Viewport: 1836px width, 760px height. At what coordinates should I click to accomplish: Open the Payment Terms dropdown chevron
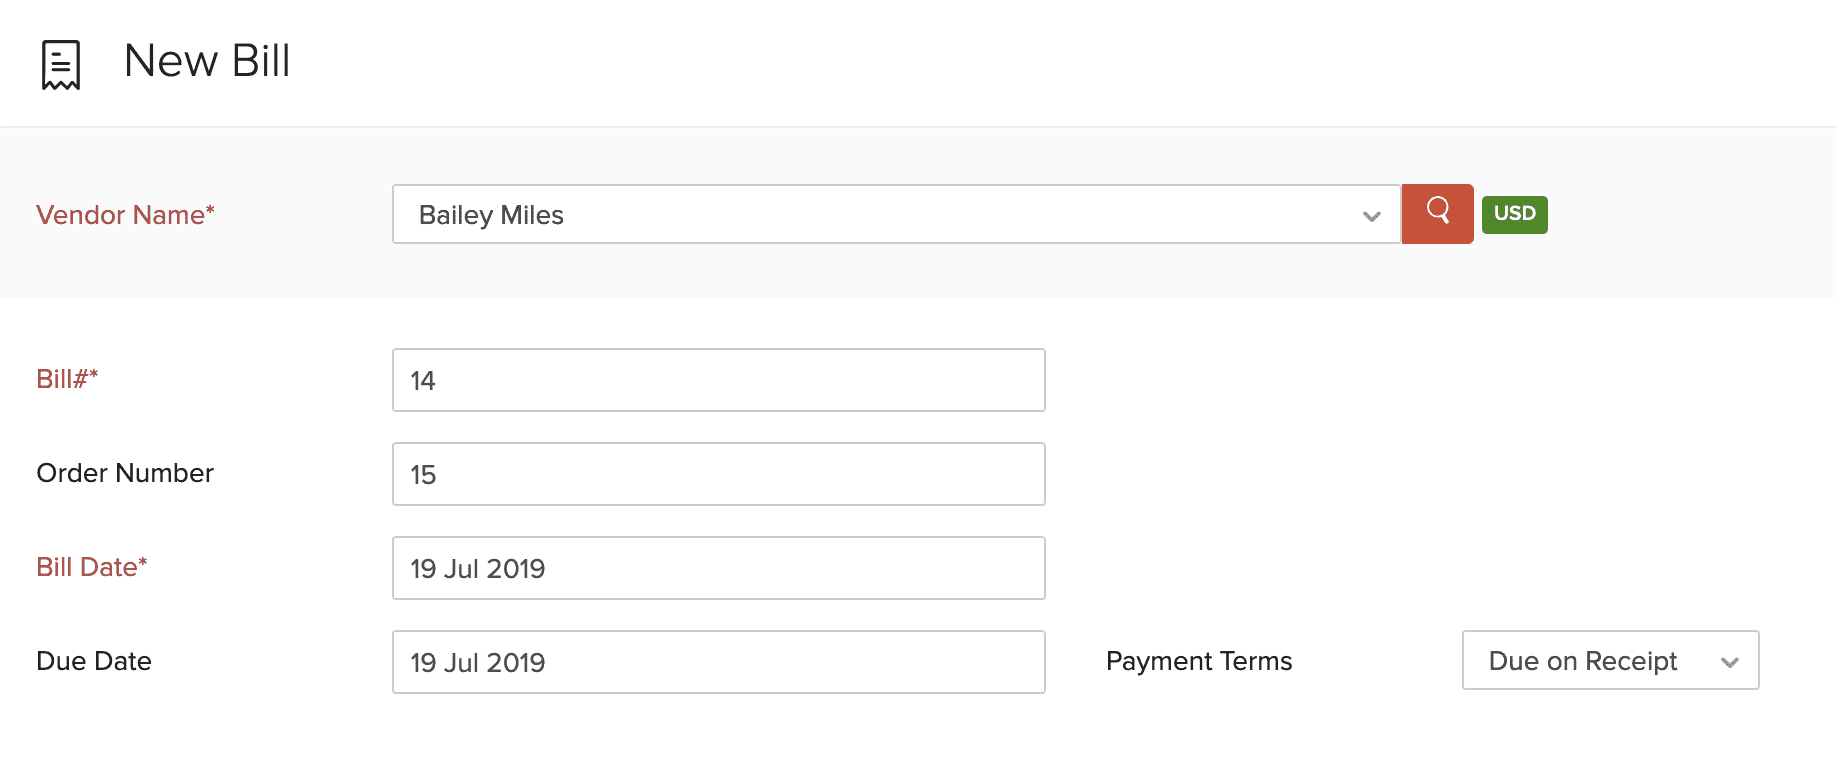coord(1729,662)
